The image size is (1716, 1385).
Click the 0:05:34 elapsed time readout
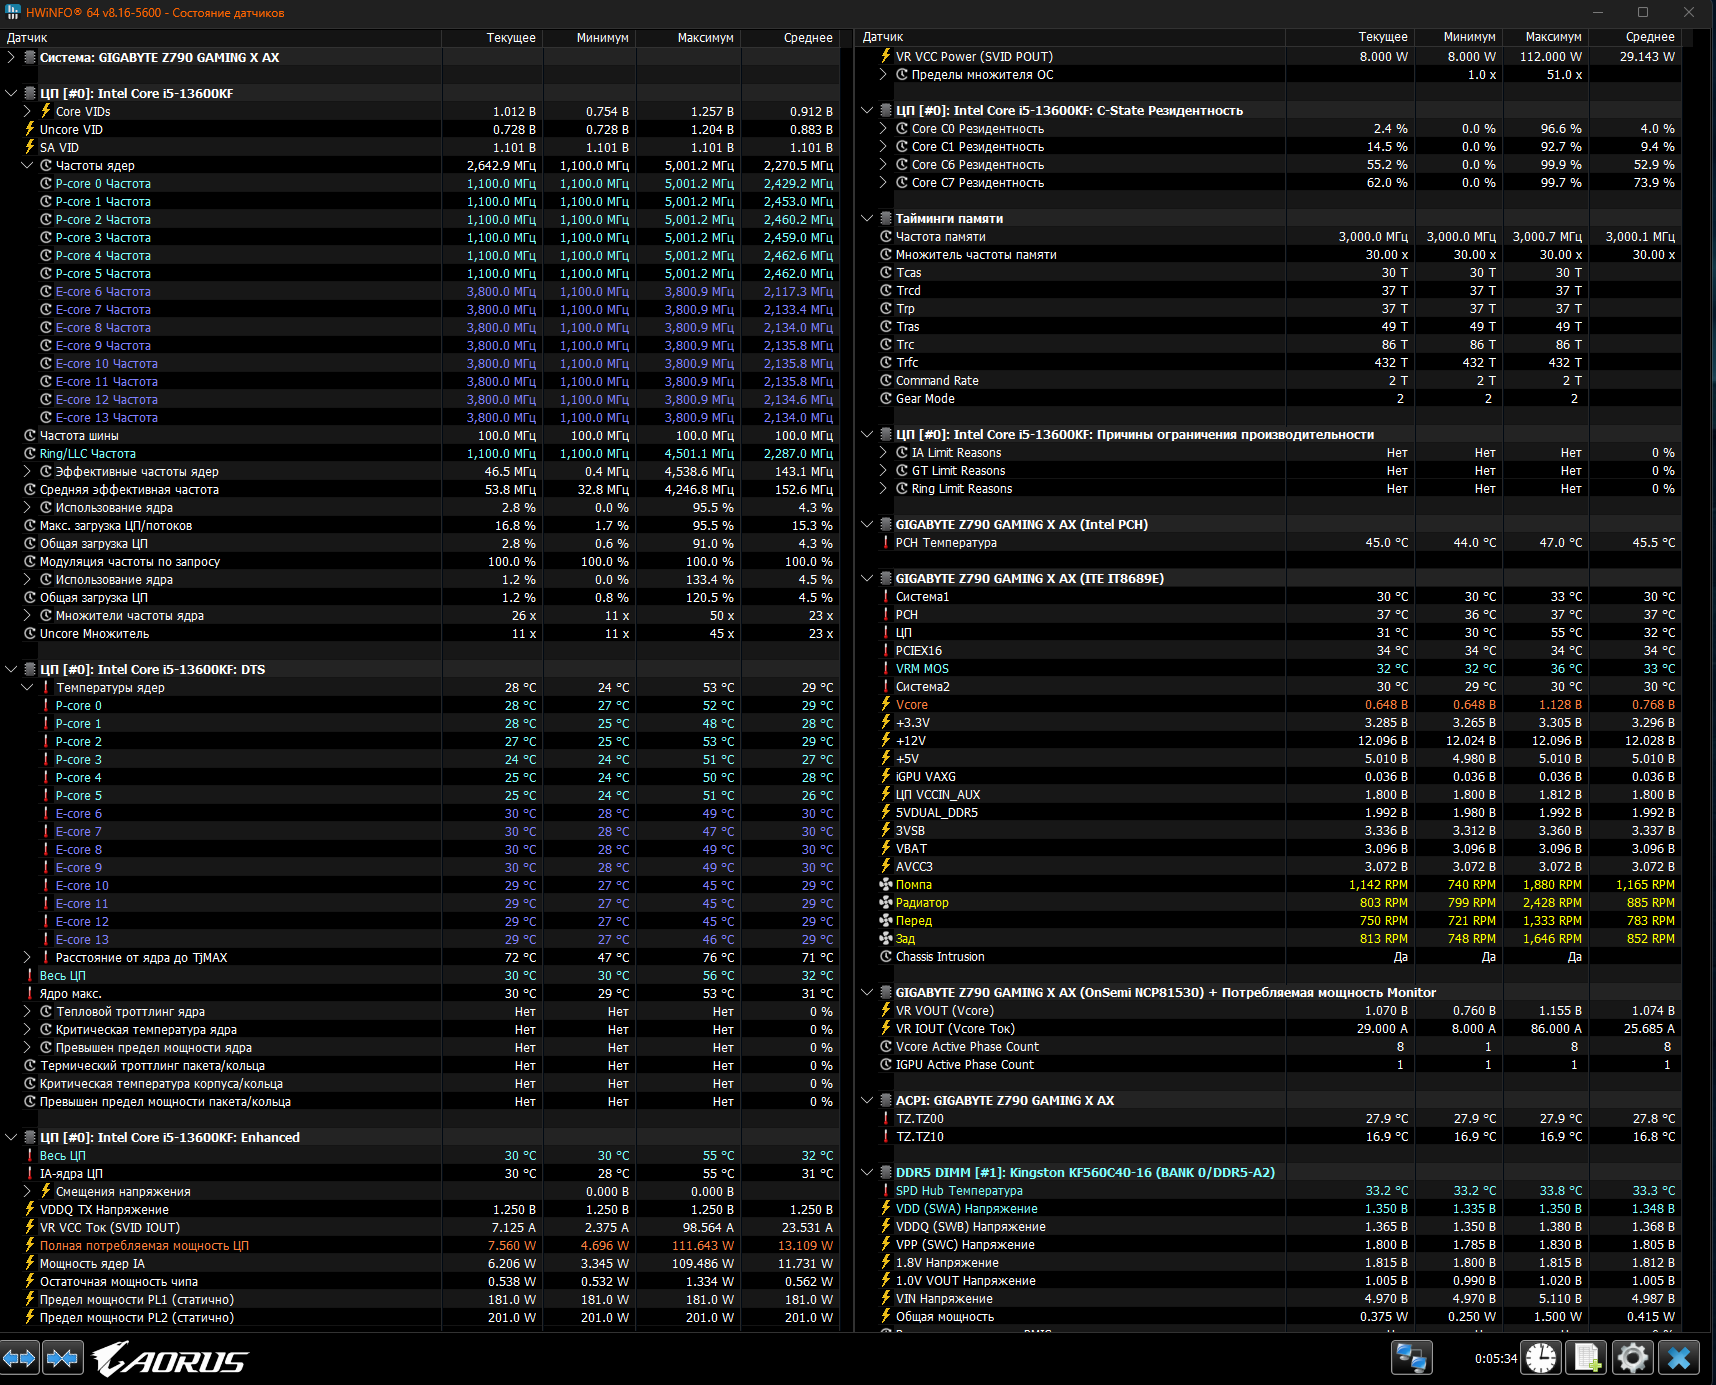point(1495,1358)
